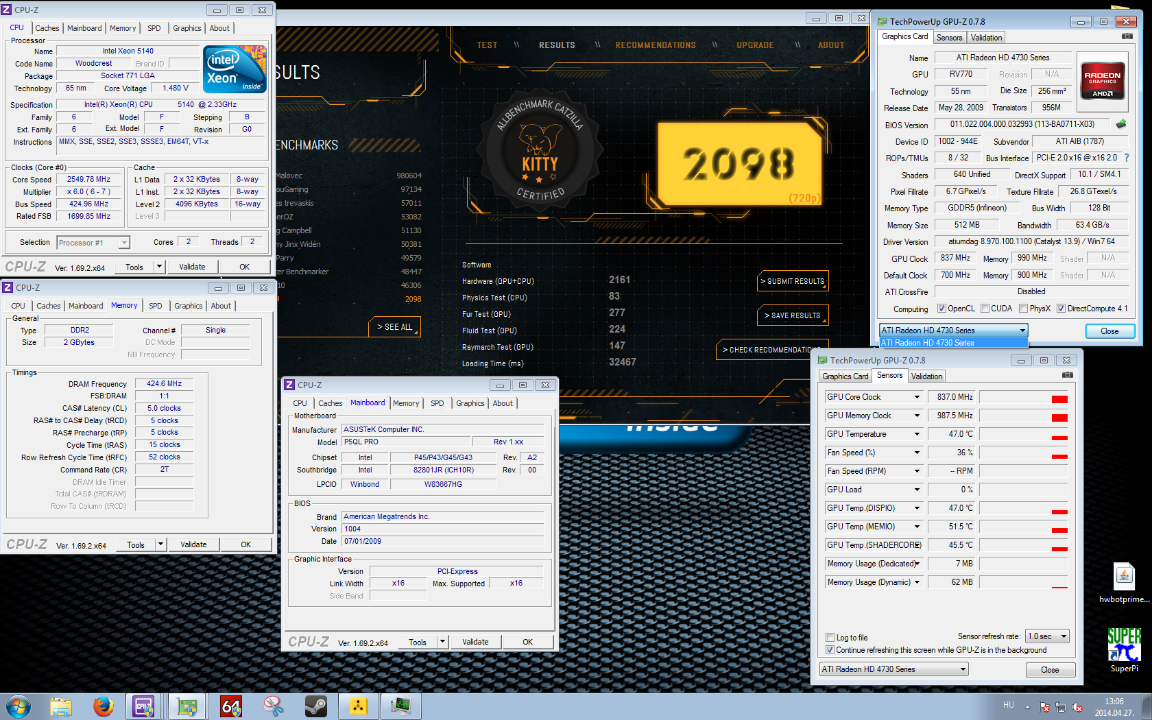Open Steam from the taskbar

click(316, 707)
